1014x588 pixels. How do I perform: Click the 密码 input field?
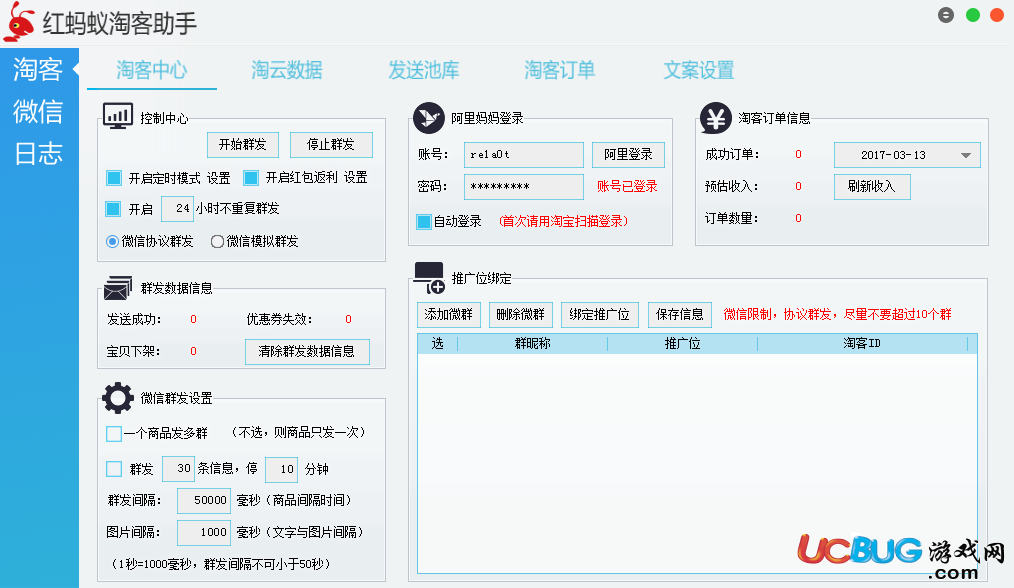[524, 187]
